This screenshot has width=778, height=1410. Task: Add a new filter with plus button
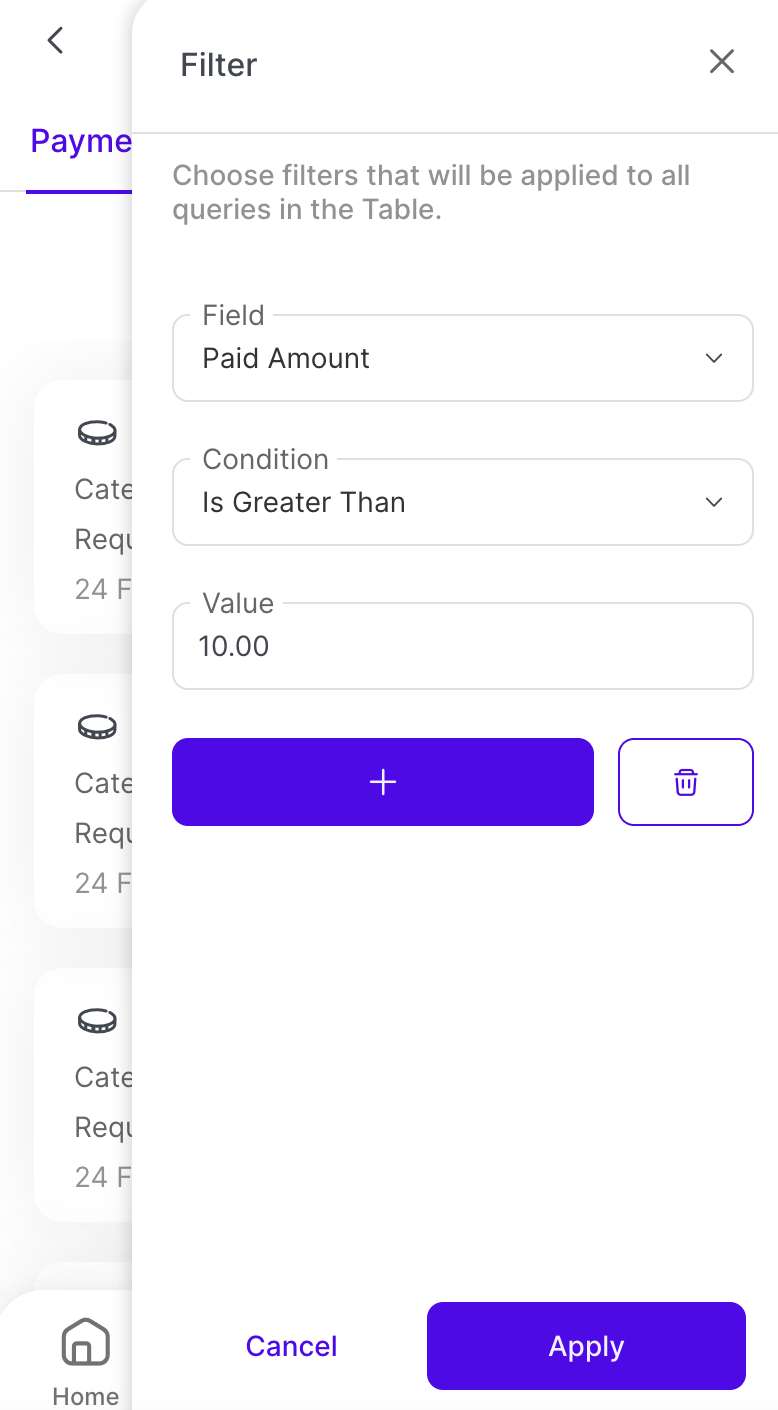click(383, 782)
